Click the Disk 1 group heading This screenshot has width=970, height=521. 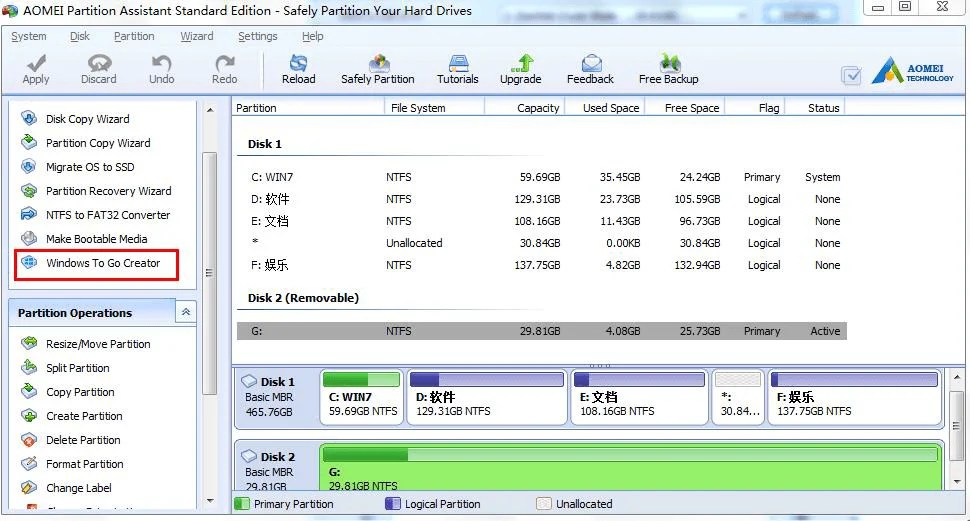click(265, 144)
